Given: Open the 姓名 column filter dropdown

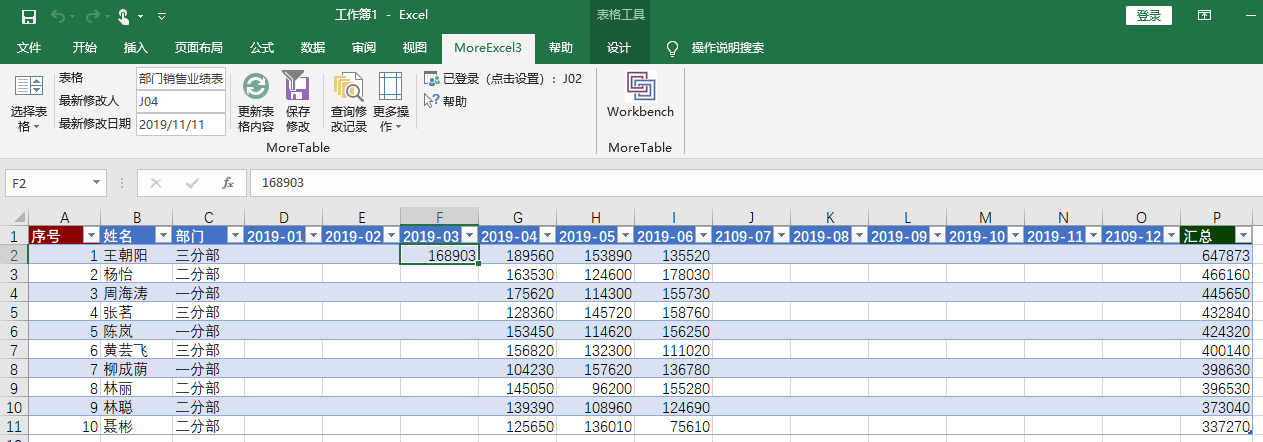Looking at the screenshot, I should click(x=163, y=235).
